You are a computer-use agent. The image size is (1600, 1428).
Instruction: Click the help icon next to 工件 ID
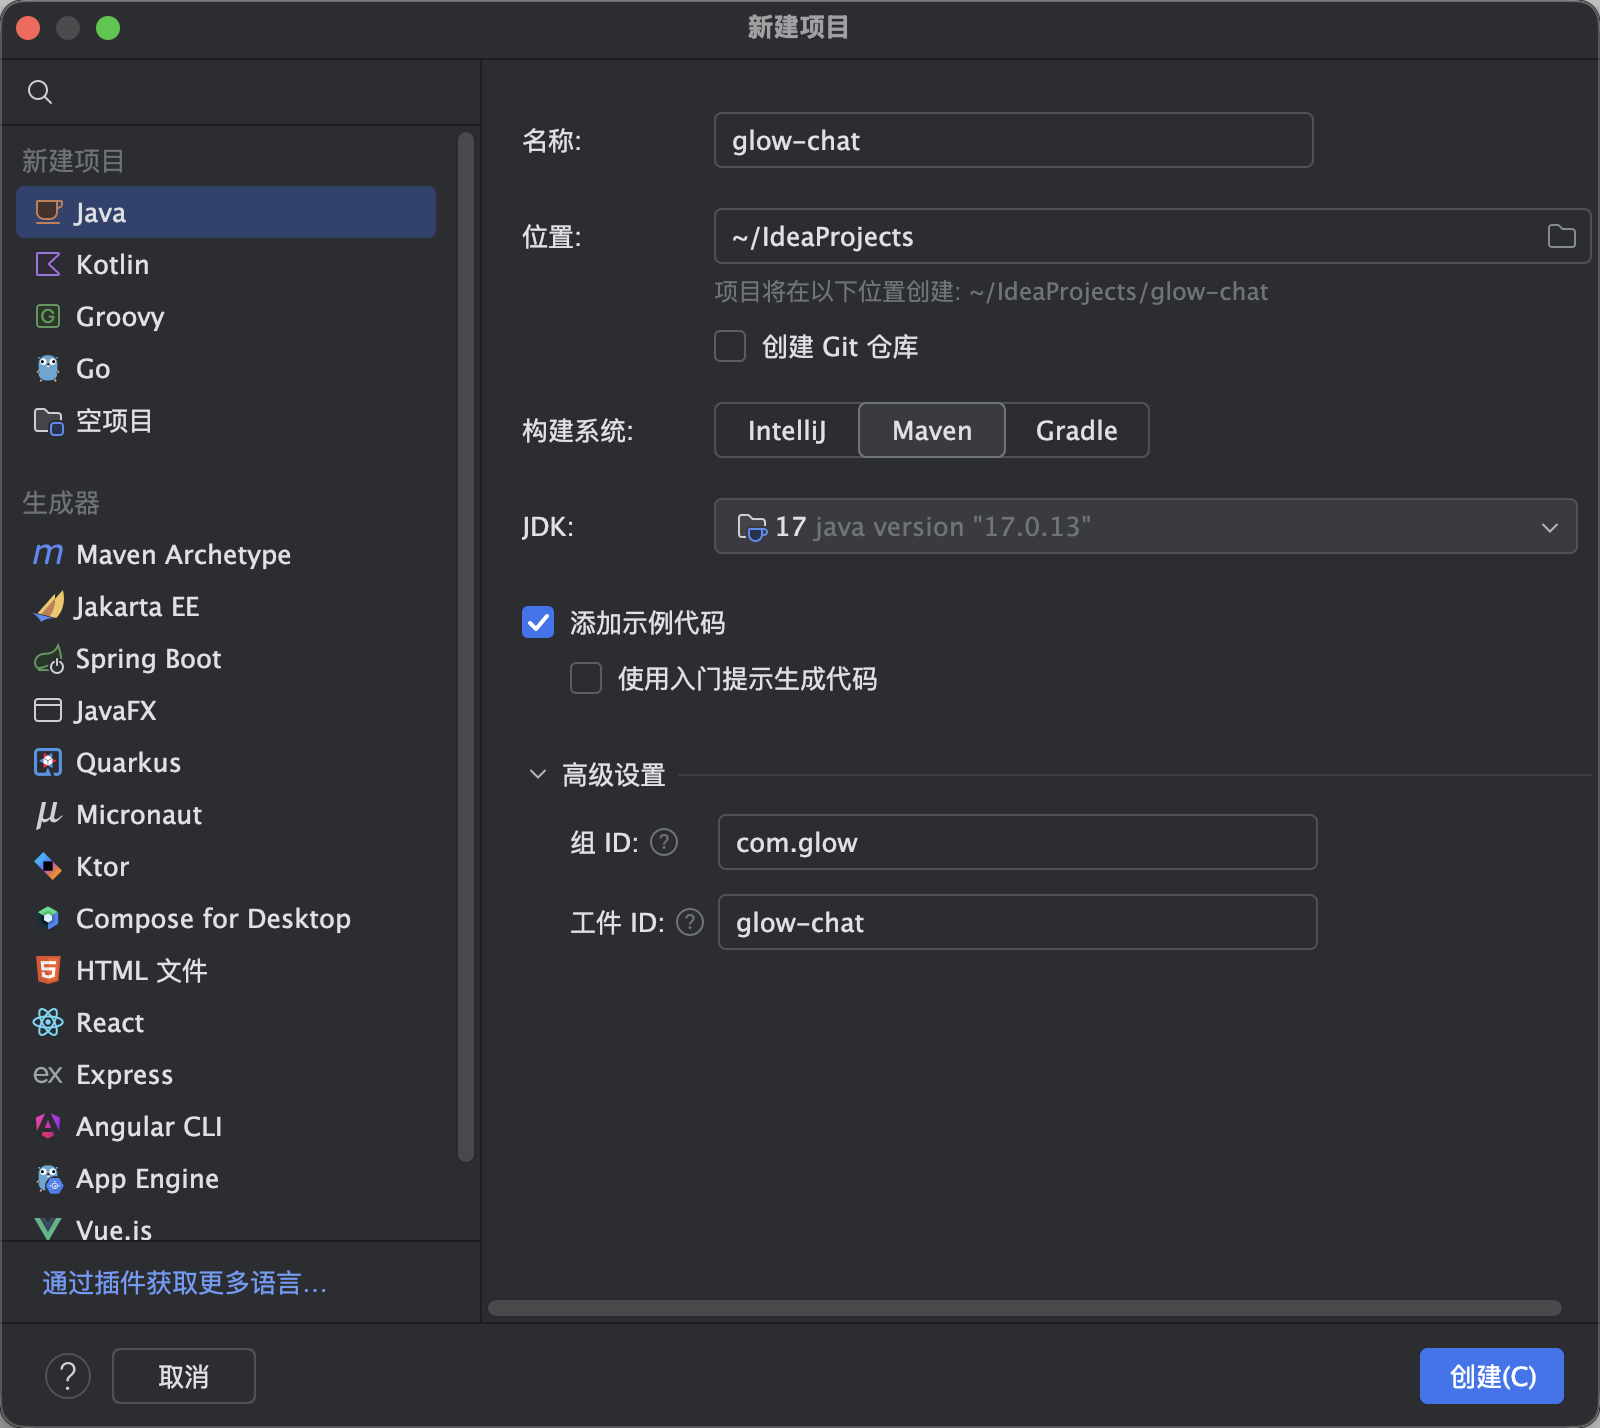(690, 922)
